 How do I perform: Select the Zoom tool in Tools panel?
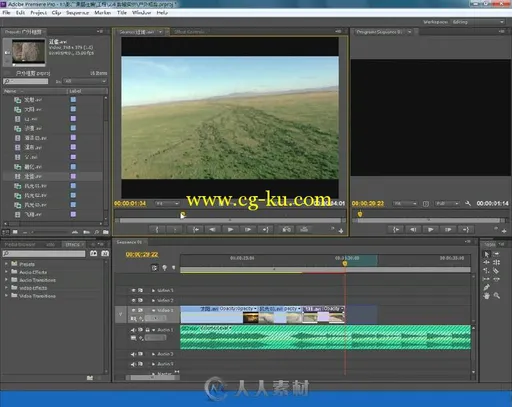(496, 295)
